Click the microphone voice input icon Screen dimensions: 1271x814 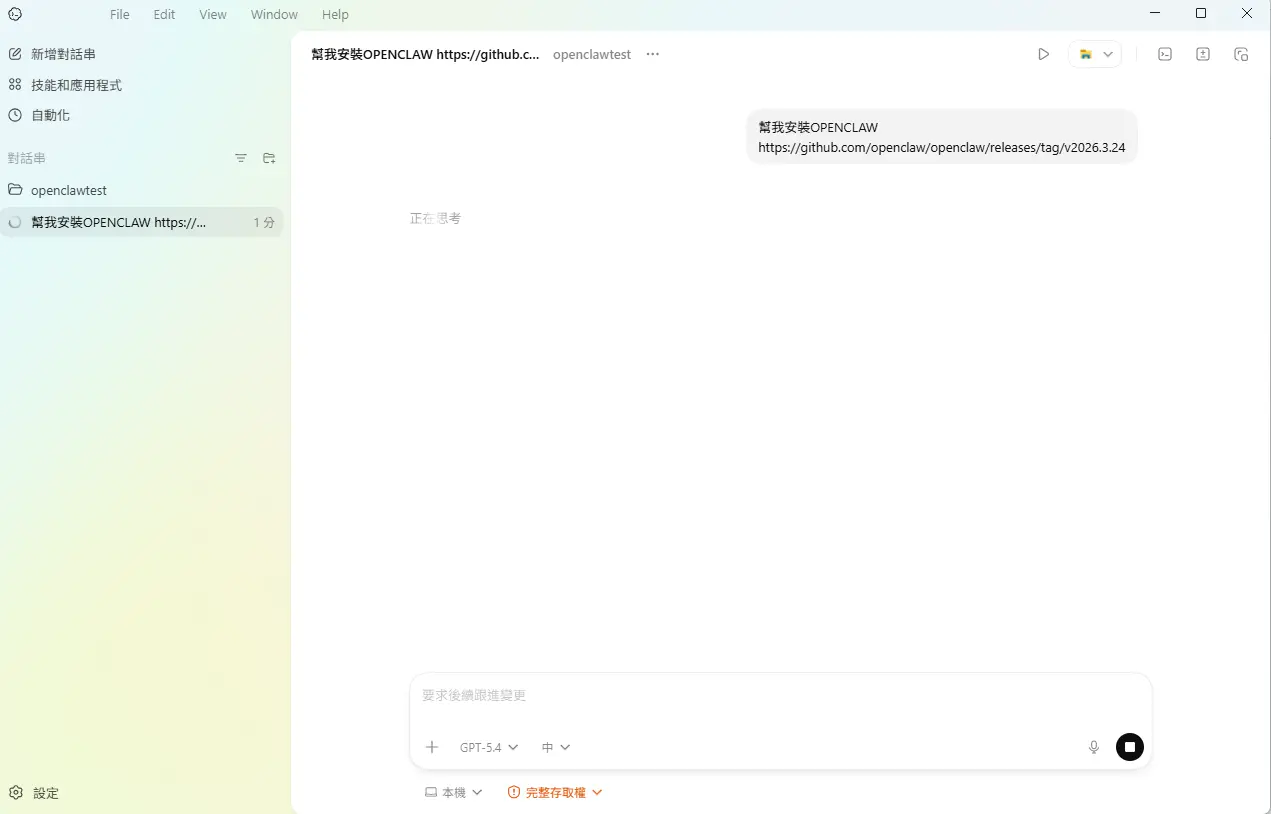pyautogui.click(x=1093, y=747)
